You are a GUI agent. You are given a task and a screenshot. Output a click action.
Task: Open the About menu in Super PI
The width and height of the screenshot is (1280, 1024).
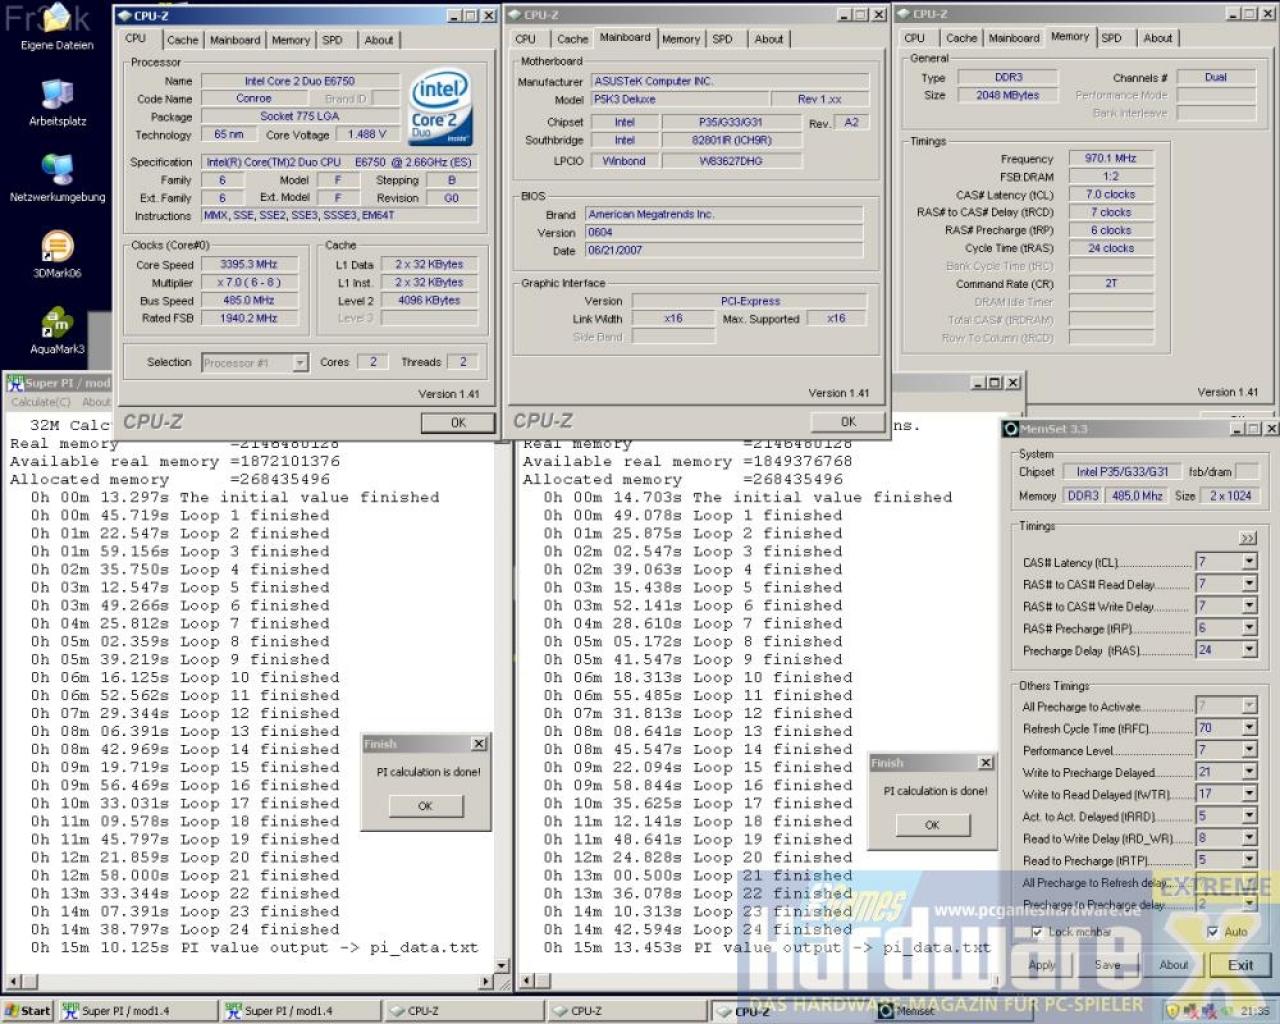pos(96,402)
